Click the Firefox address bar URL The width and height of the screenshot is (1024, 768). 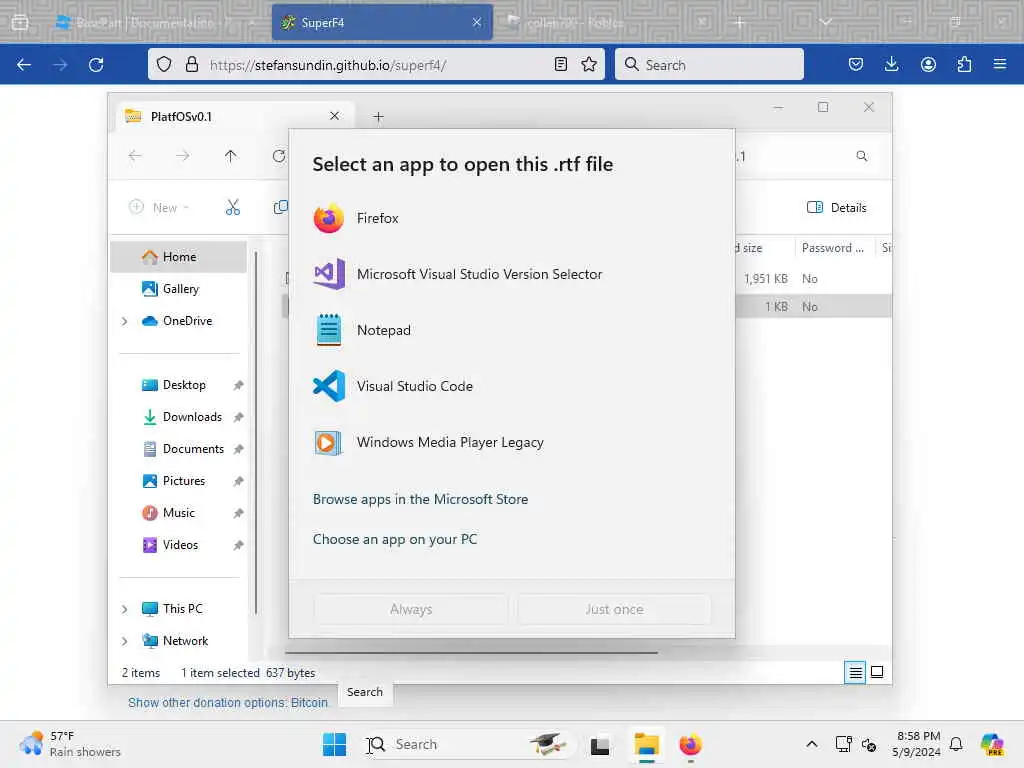(x=327, y=65)
